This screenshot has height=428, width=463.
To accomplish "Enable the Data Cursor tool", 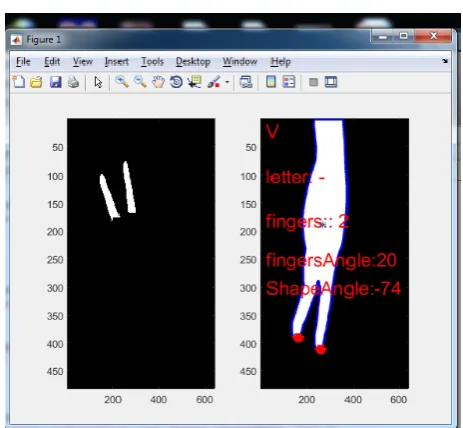I will 194,82.
